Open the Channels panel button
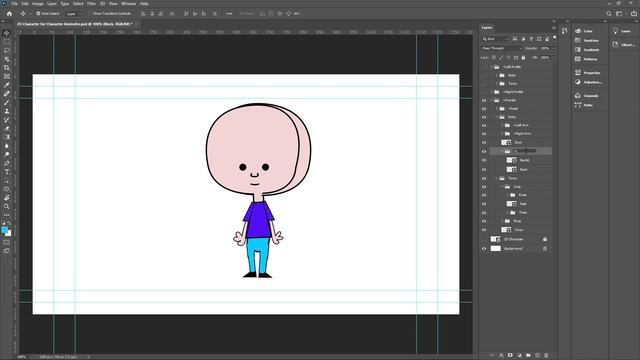 587,96
